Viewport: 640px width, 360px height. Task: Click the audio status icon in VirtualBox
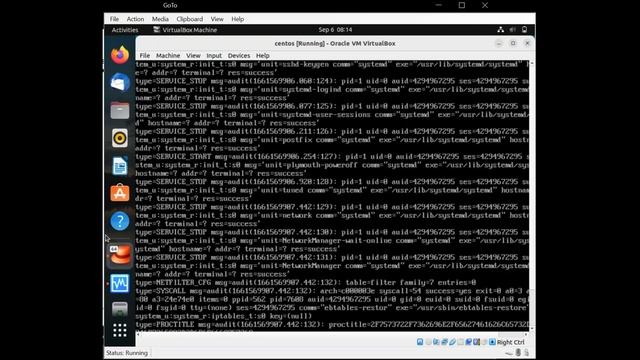(436, 342)
